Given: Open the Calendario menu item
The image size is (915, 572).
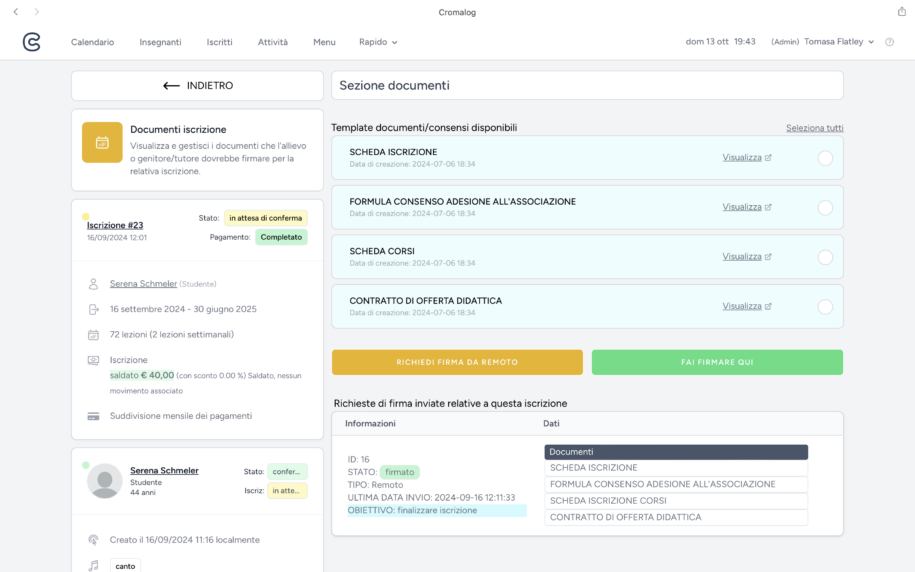Looking at the screenshot, I should [92, 42].
